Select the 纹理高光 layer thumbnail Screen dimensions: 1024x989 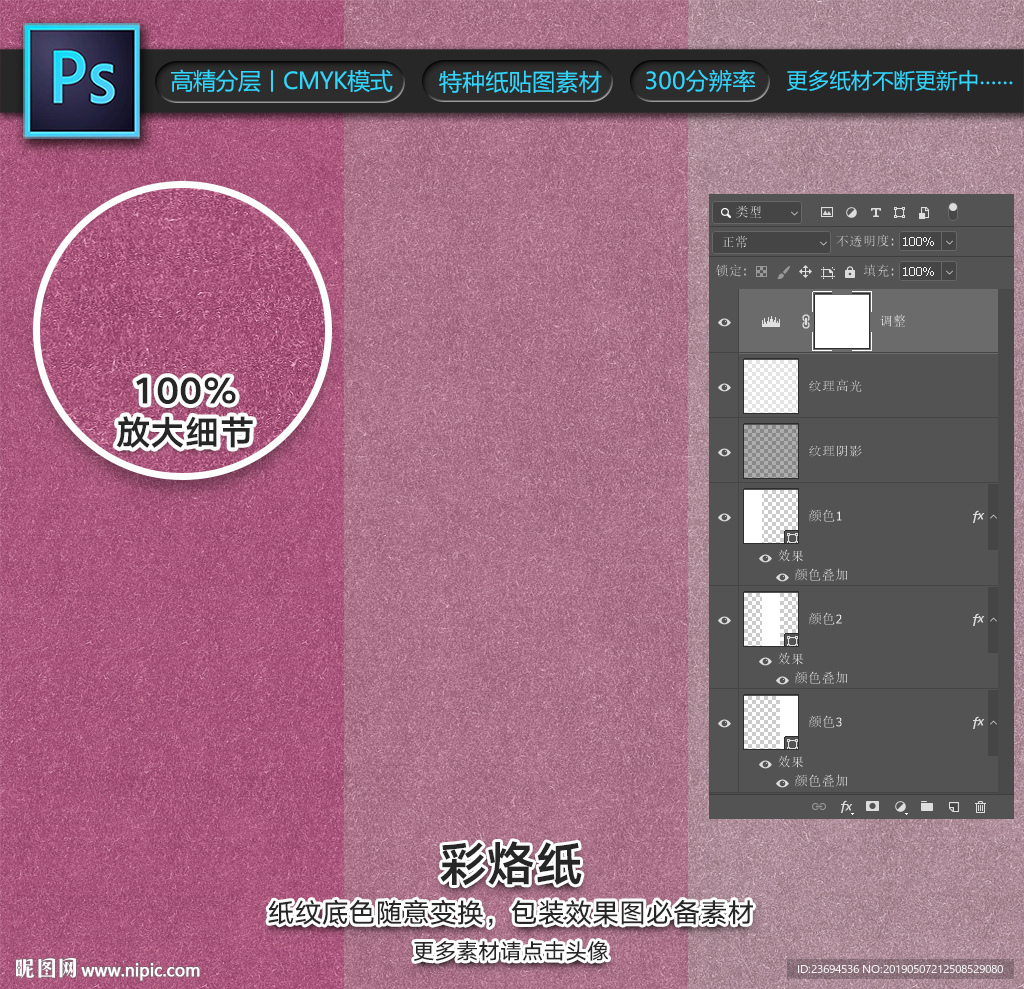[x=771, y=386]
